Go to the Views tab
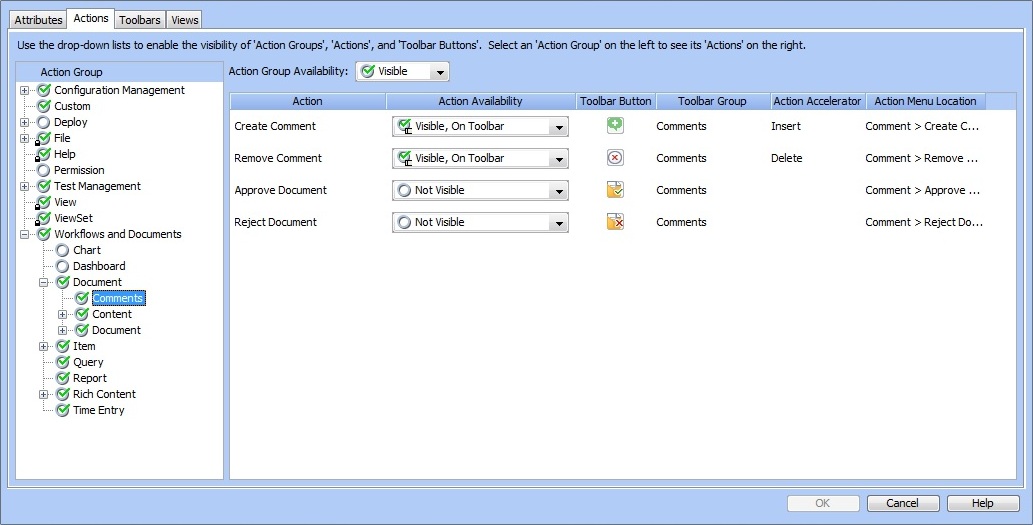This screenshot has width=1033, height=525. pos(184,20)
